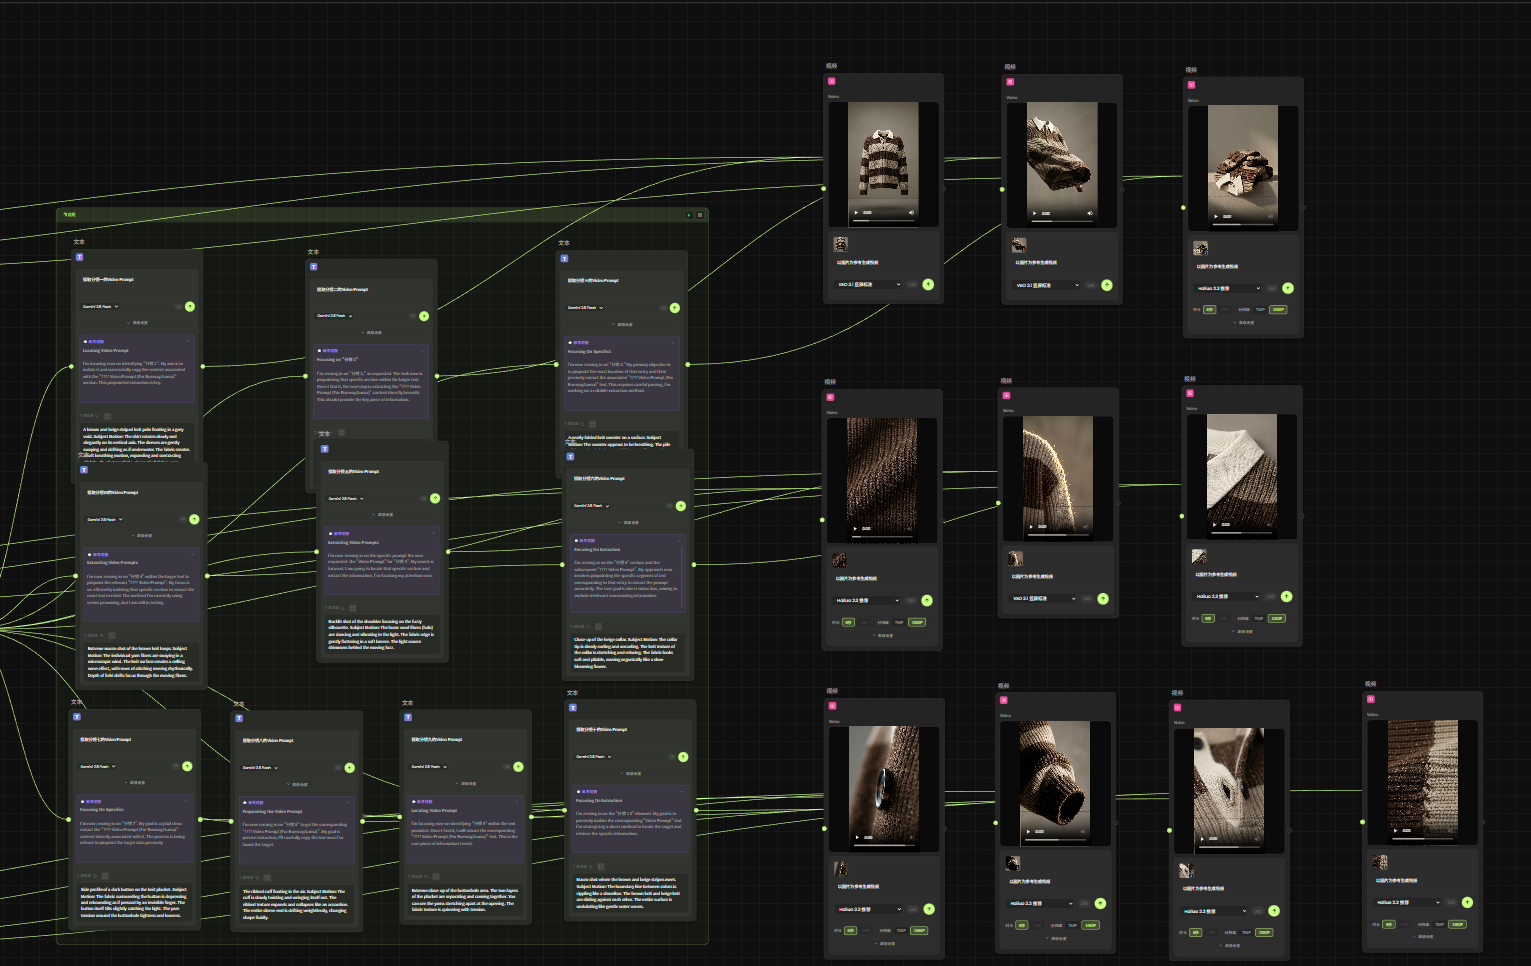Click pink video icon on folded sweater node
1531x966 pixels.
click(x=1191, y=85)
